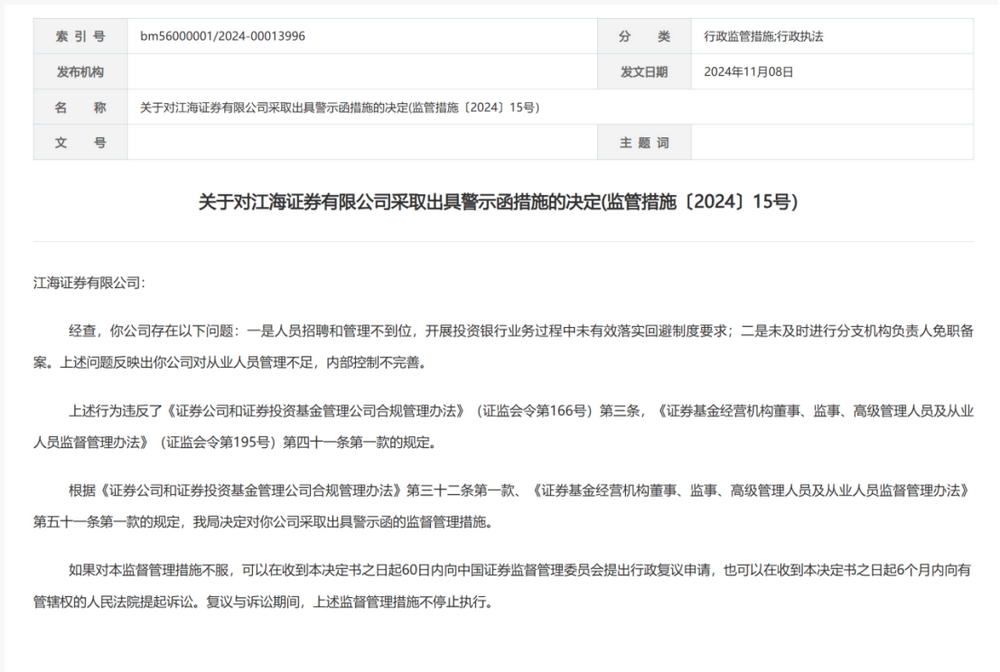Click the 文号 label cell
1000x672 pixels.
(x=80, y=143)
